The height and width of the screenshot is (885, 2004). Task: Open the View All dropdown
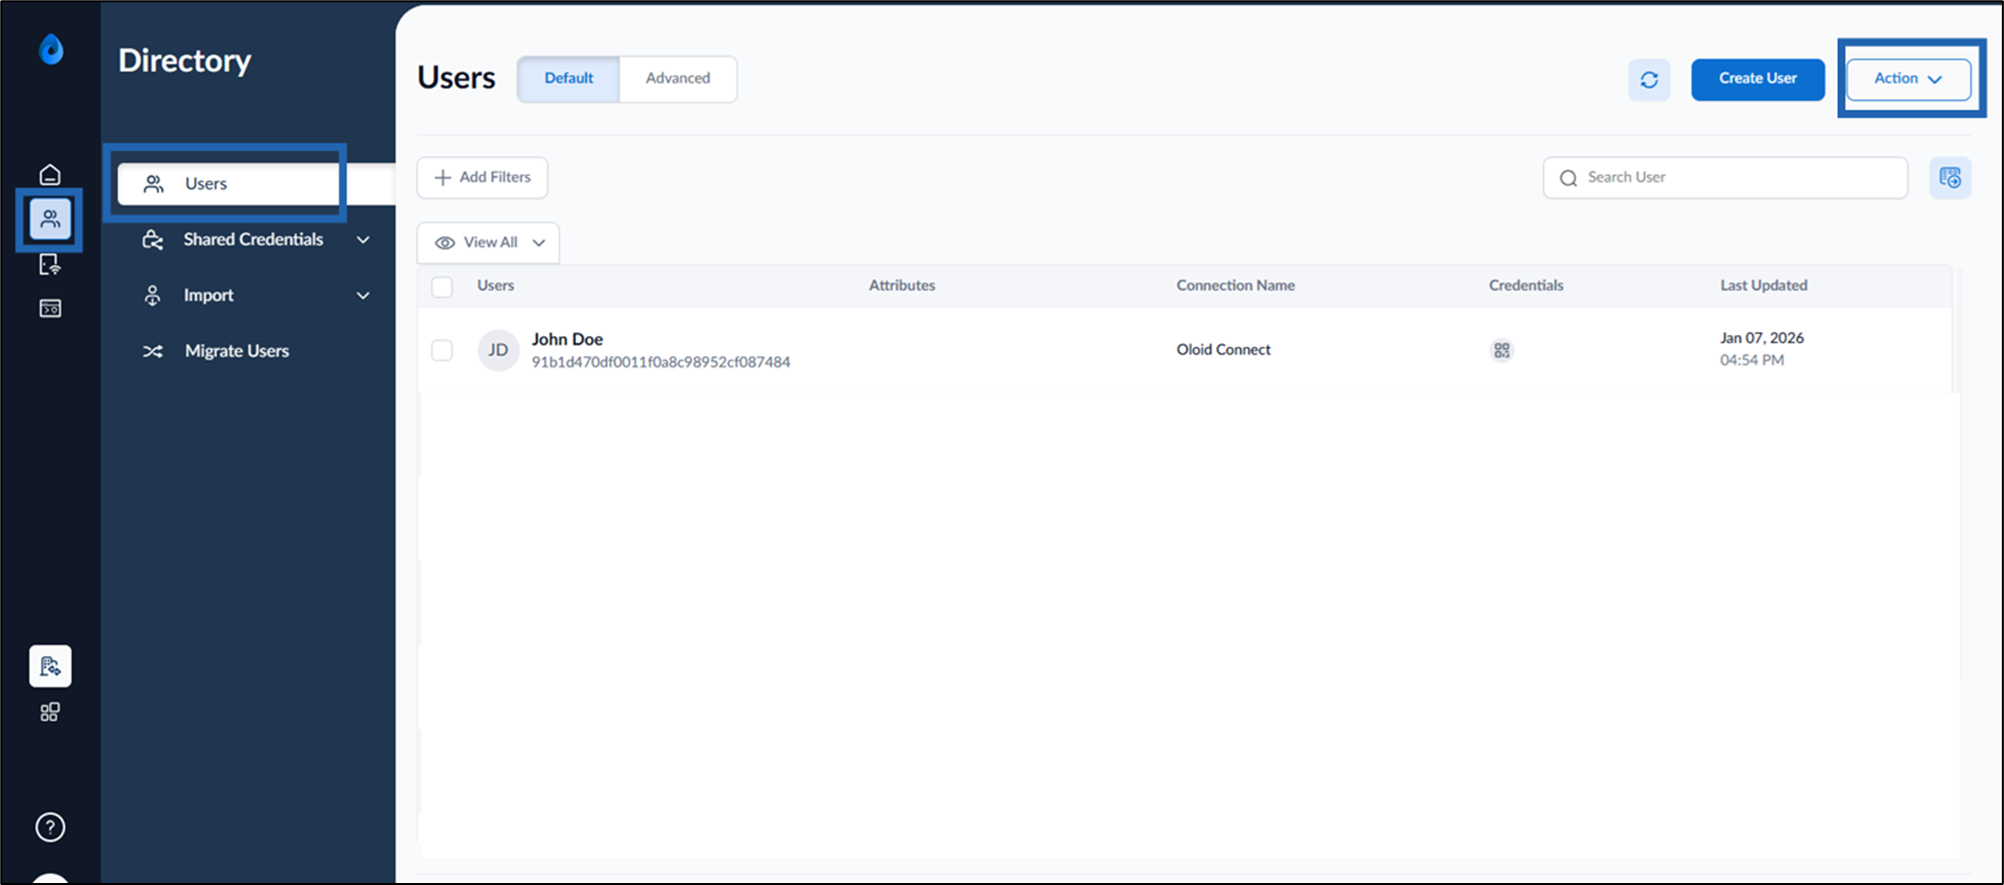(x=488, y=243)
